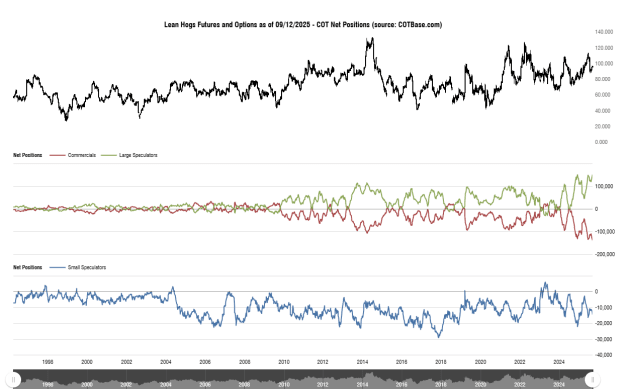Click the 60.000 price axis label
The height and width of the screenshot is (389, 625).
(x=603, y=95)
